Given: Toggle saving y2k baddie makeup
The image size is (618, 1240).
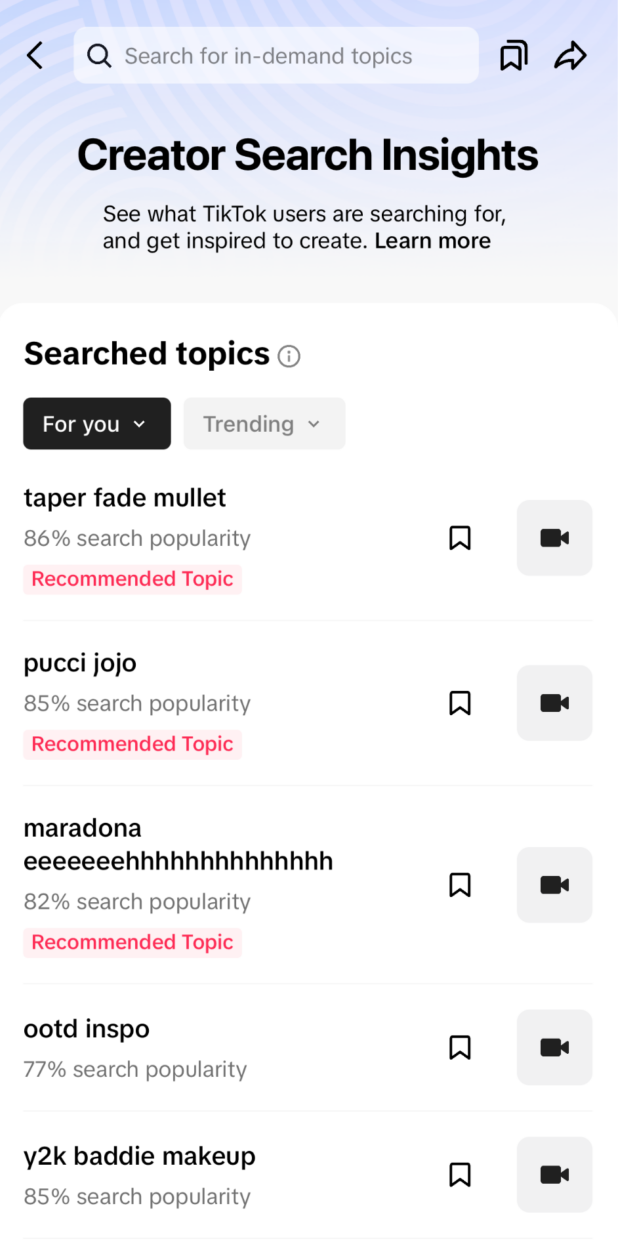Looking at the screenshot, I should [460, 1175].
